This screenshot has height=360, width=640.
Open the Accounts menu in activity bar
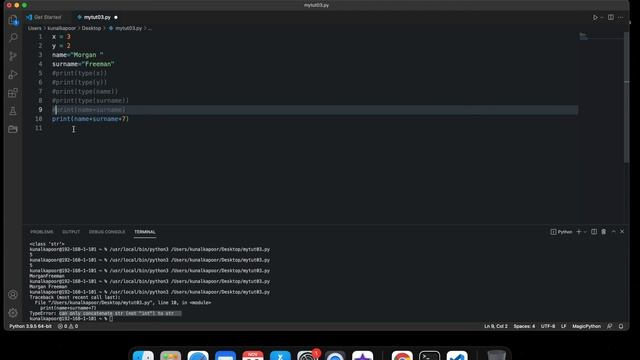[13, 295]
